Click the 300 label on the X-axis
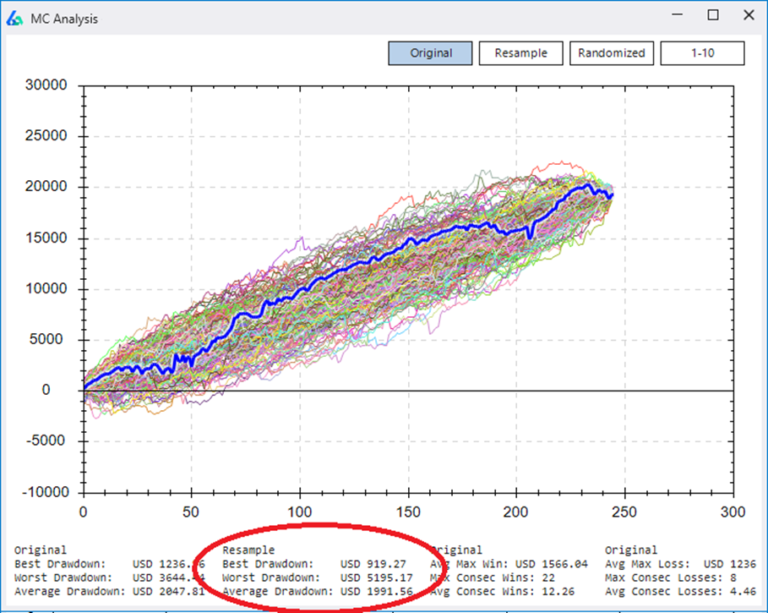Image resolution: width=768 pixels, height=613 pixels. [732, 511]
